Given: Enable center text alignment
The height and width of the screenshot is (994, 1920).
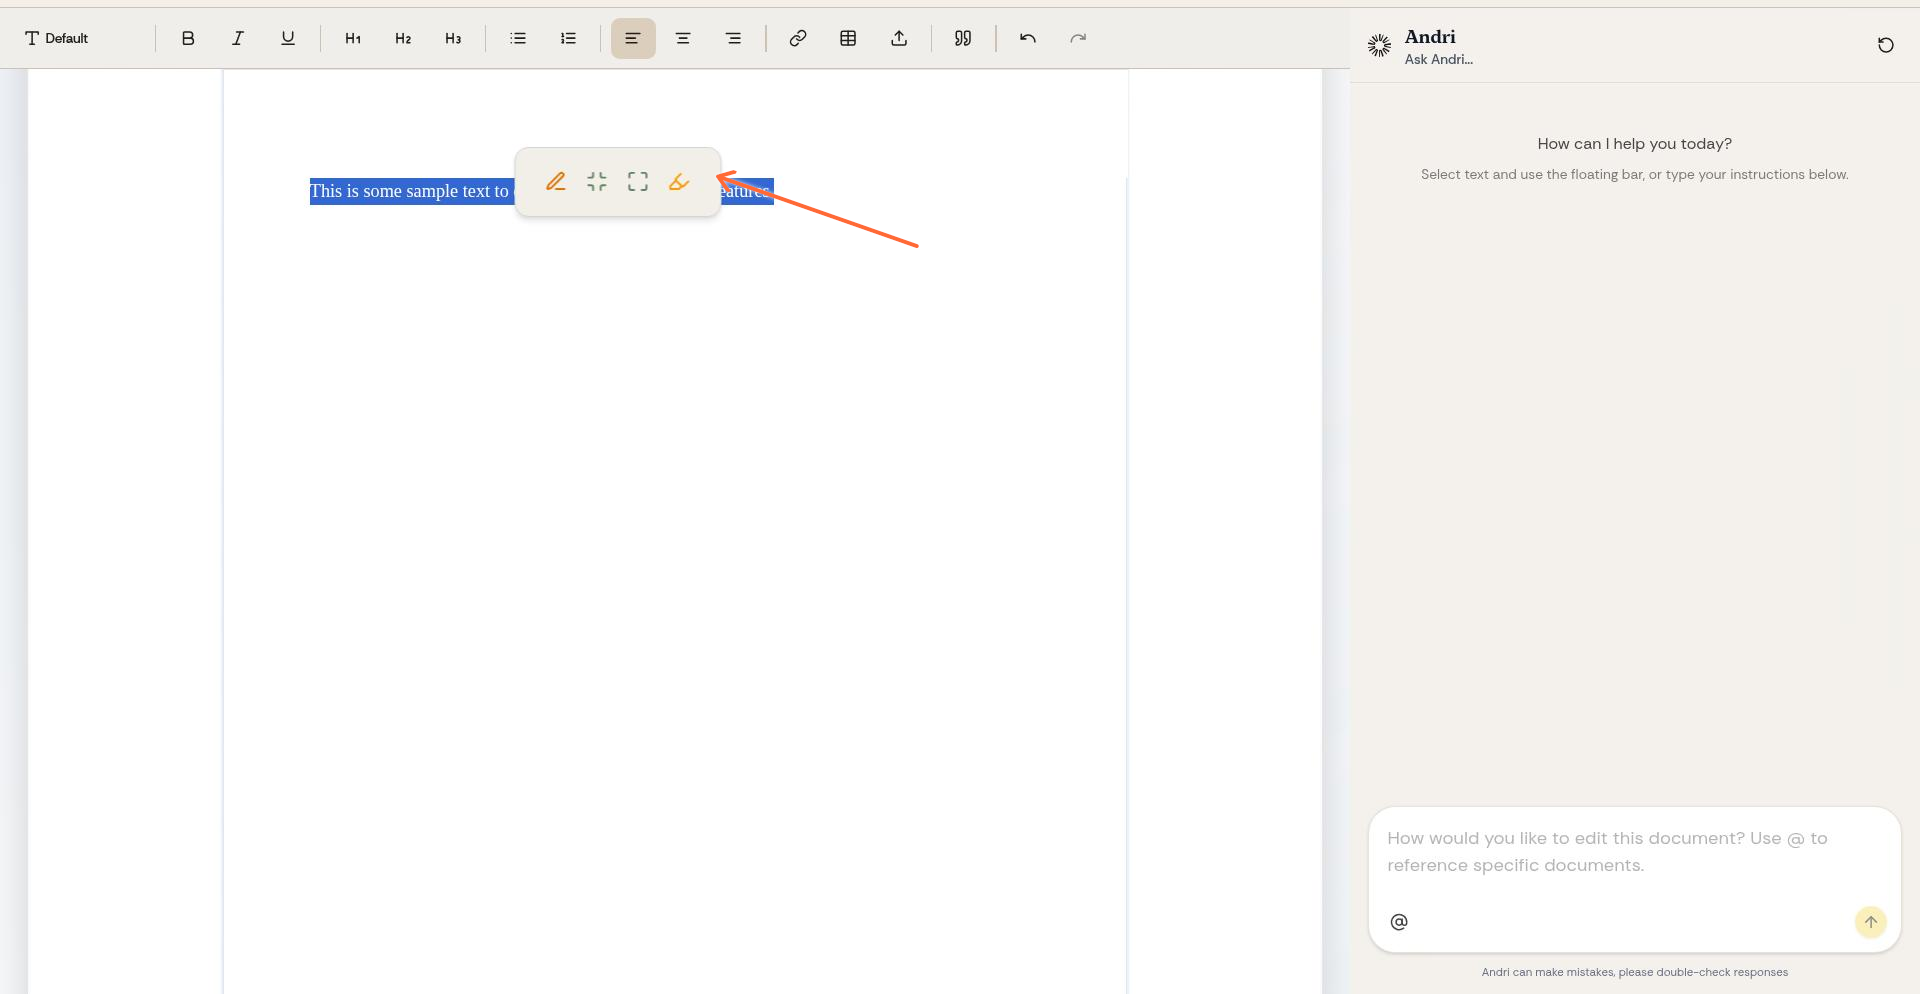Looking at the screenshot, I should click(683, 38).
